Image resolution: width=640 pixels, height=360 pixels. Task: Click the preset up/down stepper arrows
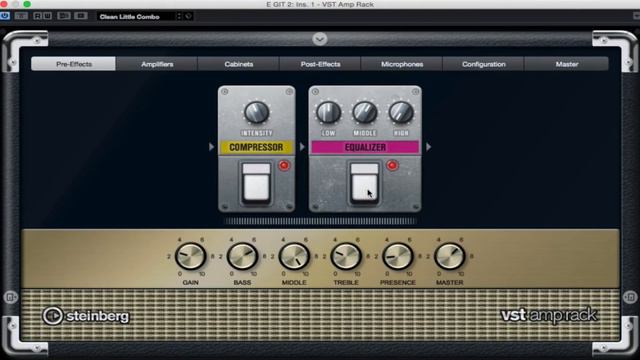(178, 16)
